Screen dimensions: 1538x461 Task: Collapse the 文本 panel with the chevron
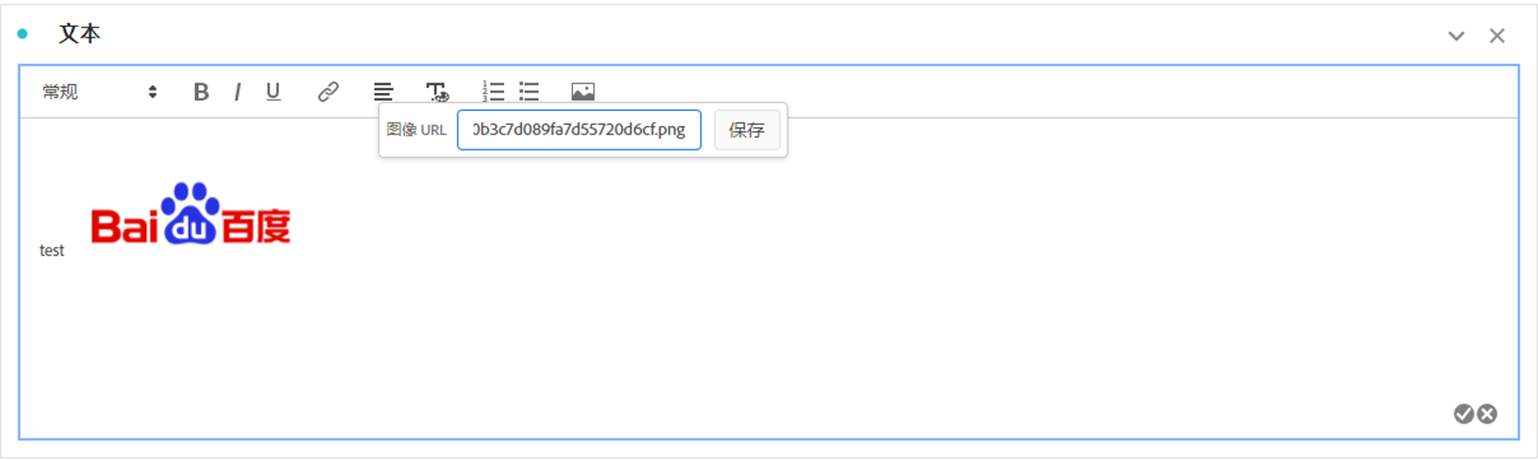(x=1457, y=36)
